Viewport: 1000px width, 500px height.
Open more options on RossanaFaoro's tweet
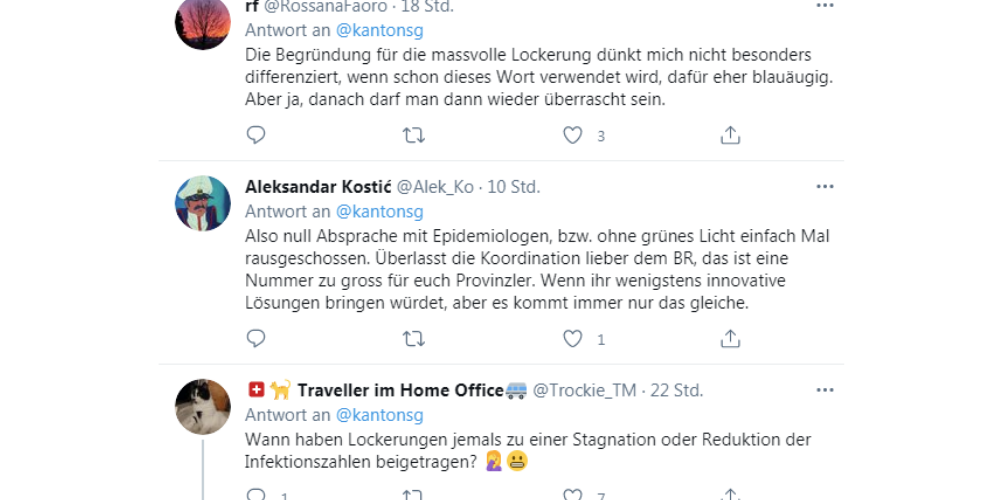coord(824,6)
